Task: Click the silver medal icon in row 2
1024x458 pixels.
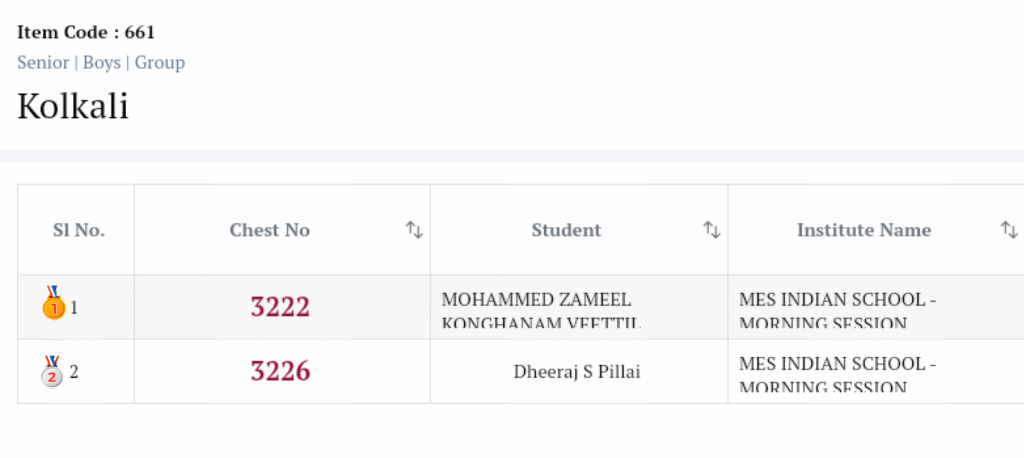Action: (52, 371)
